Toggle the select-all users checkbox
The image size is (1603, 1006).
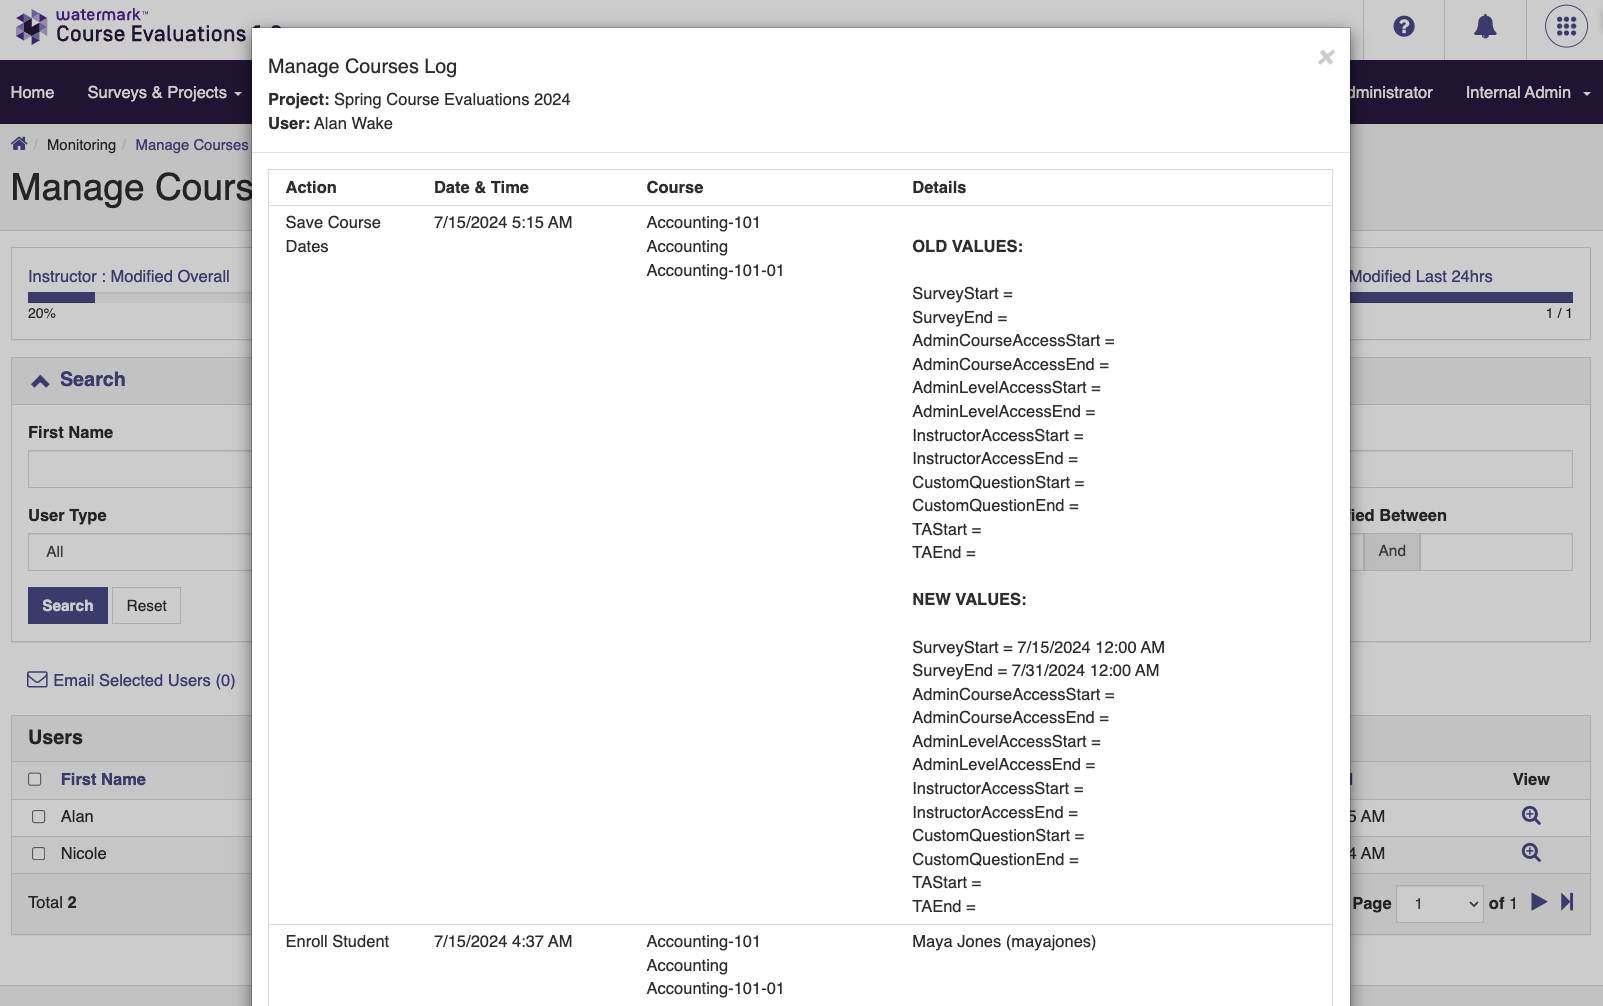coord(35,779)
